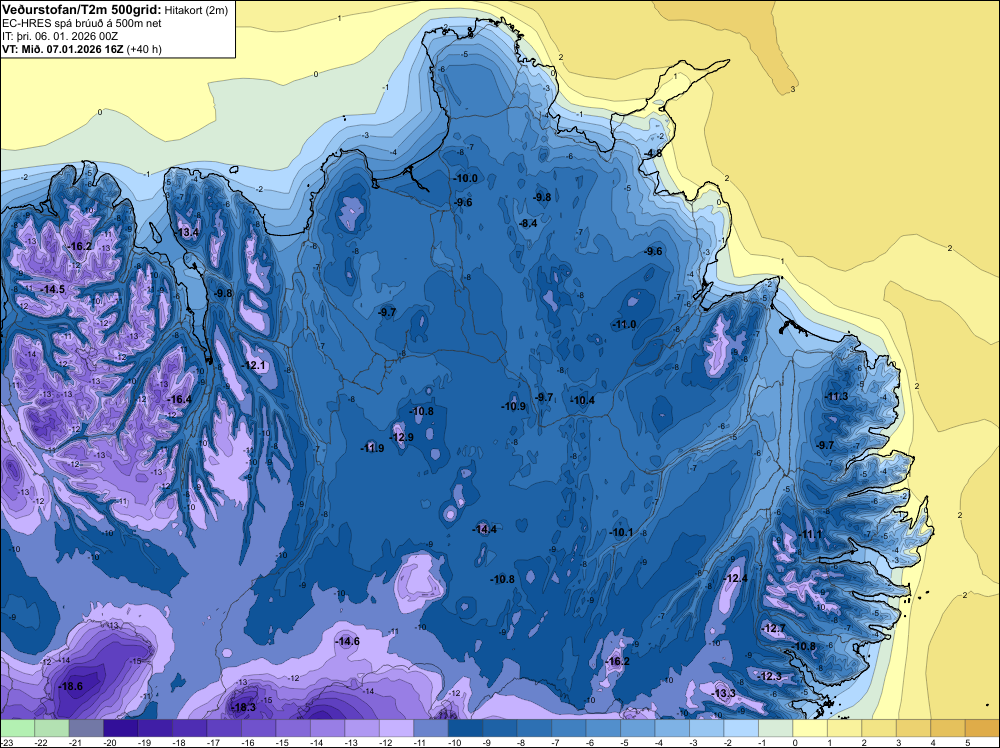Click the -10.4 temperature reading
The image size is (1000, 748).
click(x=582, y=400)
